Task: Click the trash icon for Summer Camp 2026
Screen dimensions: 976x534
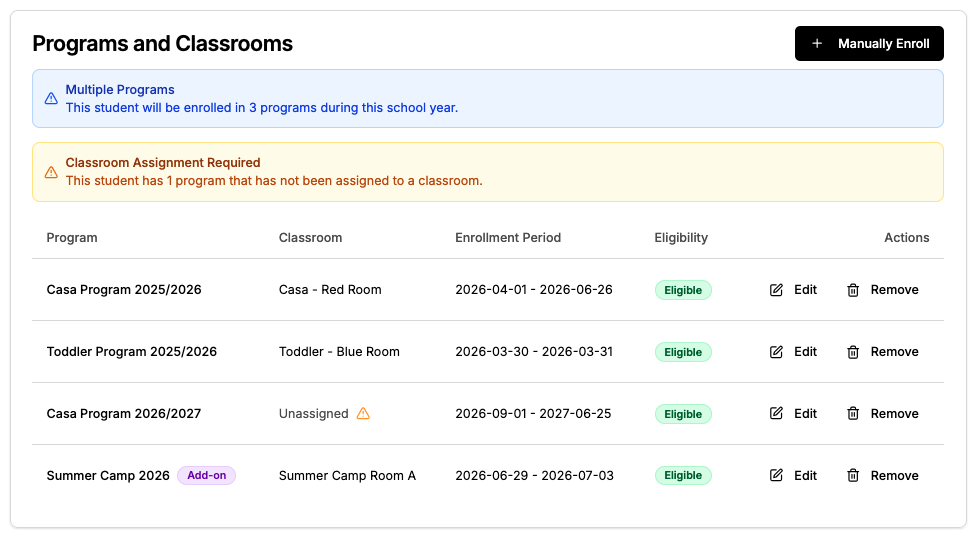Action: (853, 475)
